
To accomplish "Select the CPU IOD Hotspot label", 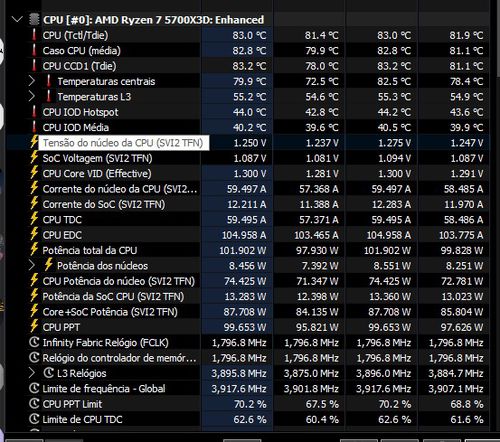I will [x=80, y=112].
